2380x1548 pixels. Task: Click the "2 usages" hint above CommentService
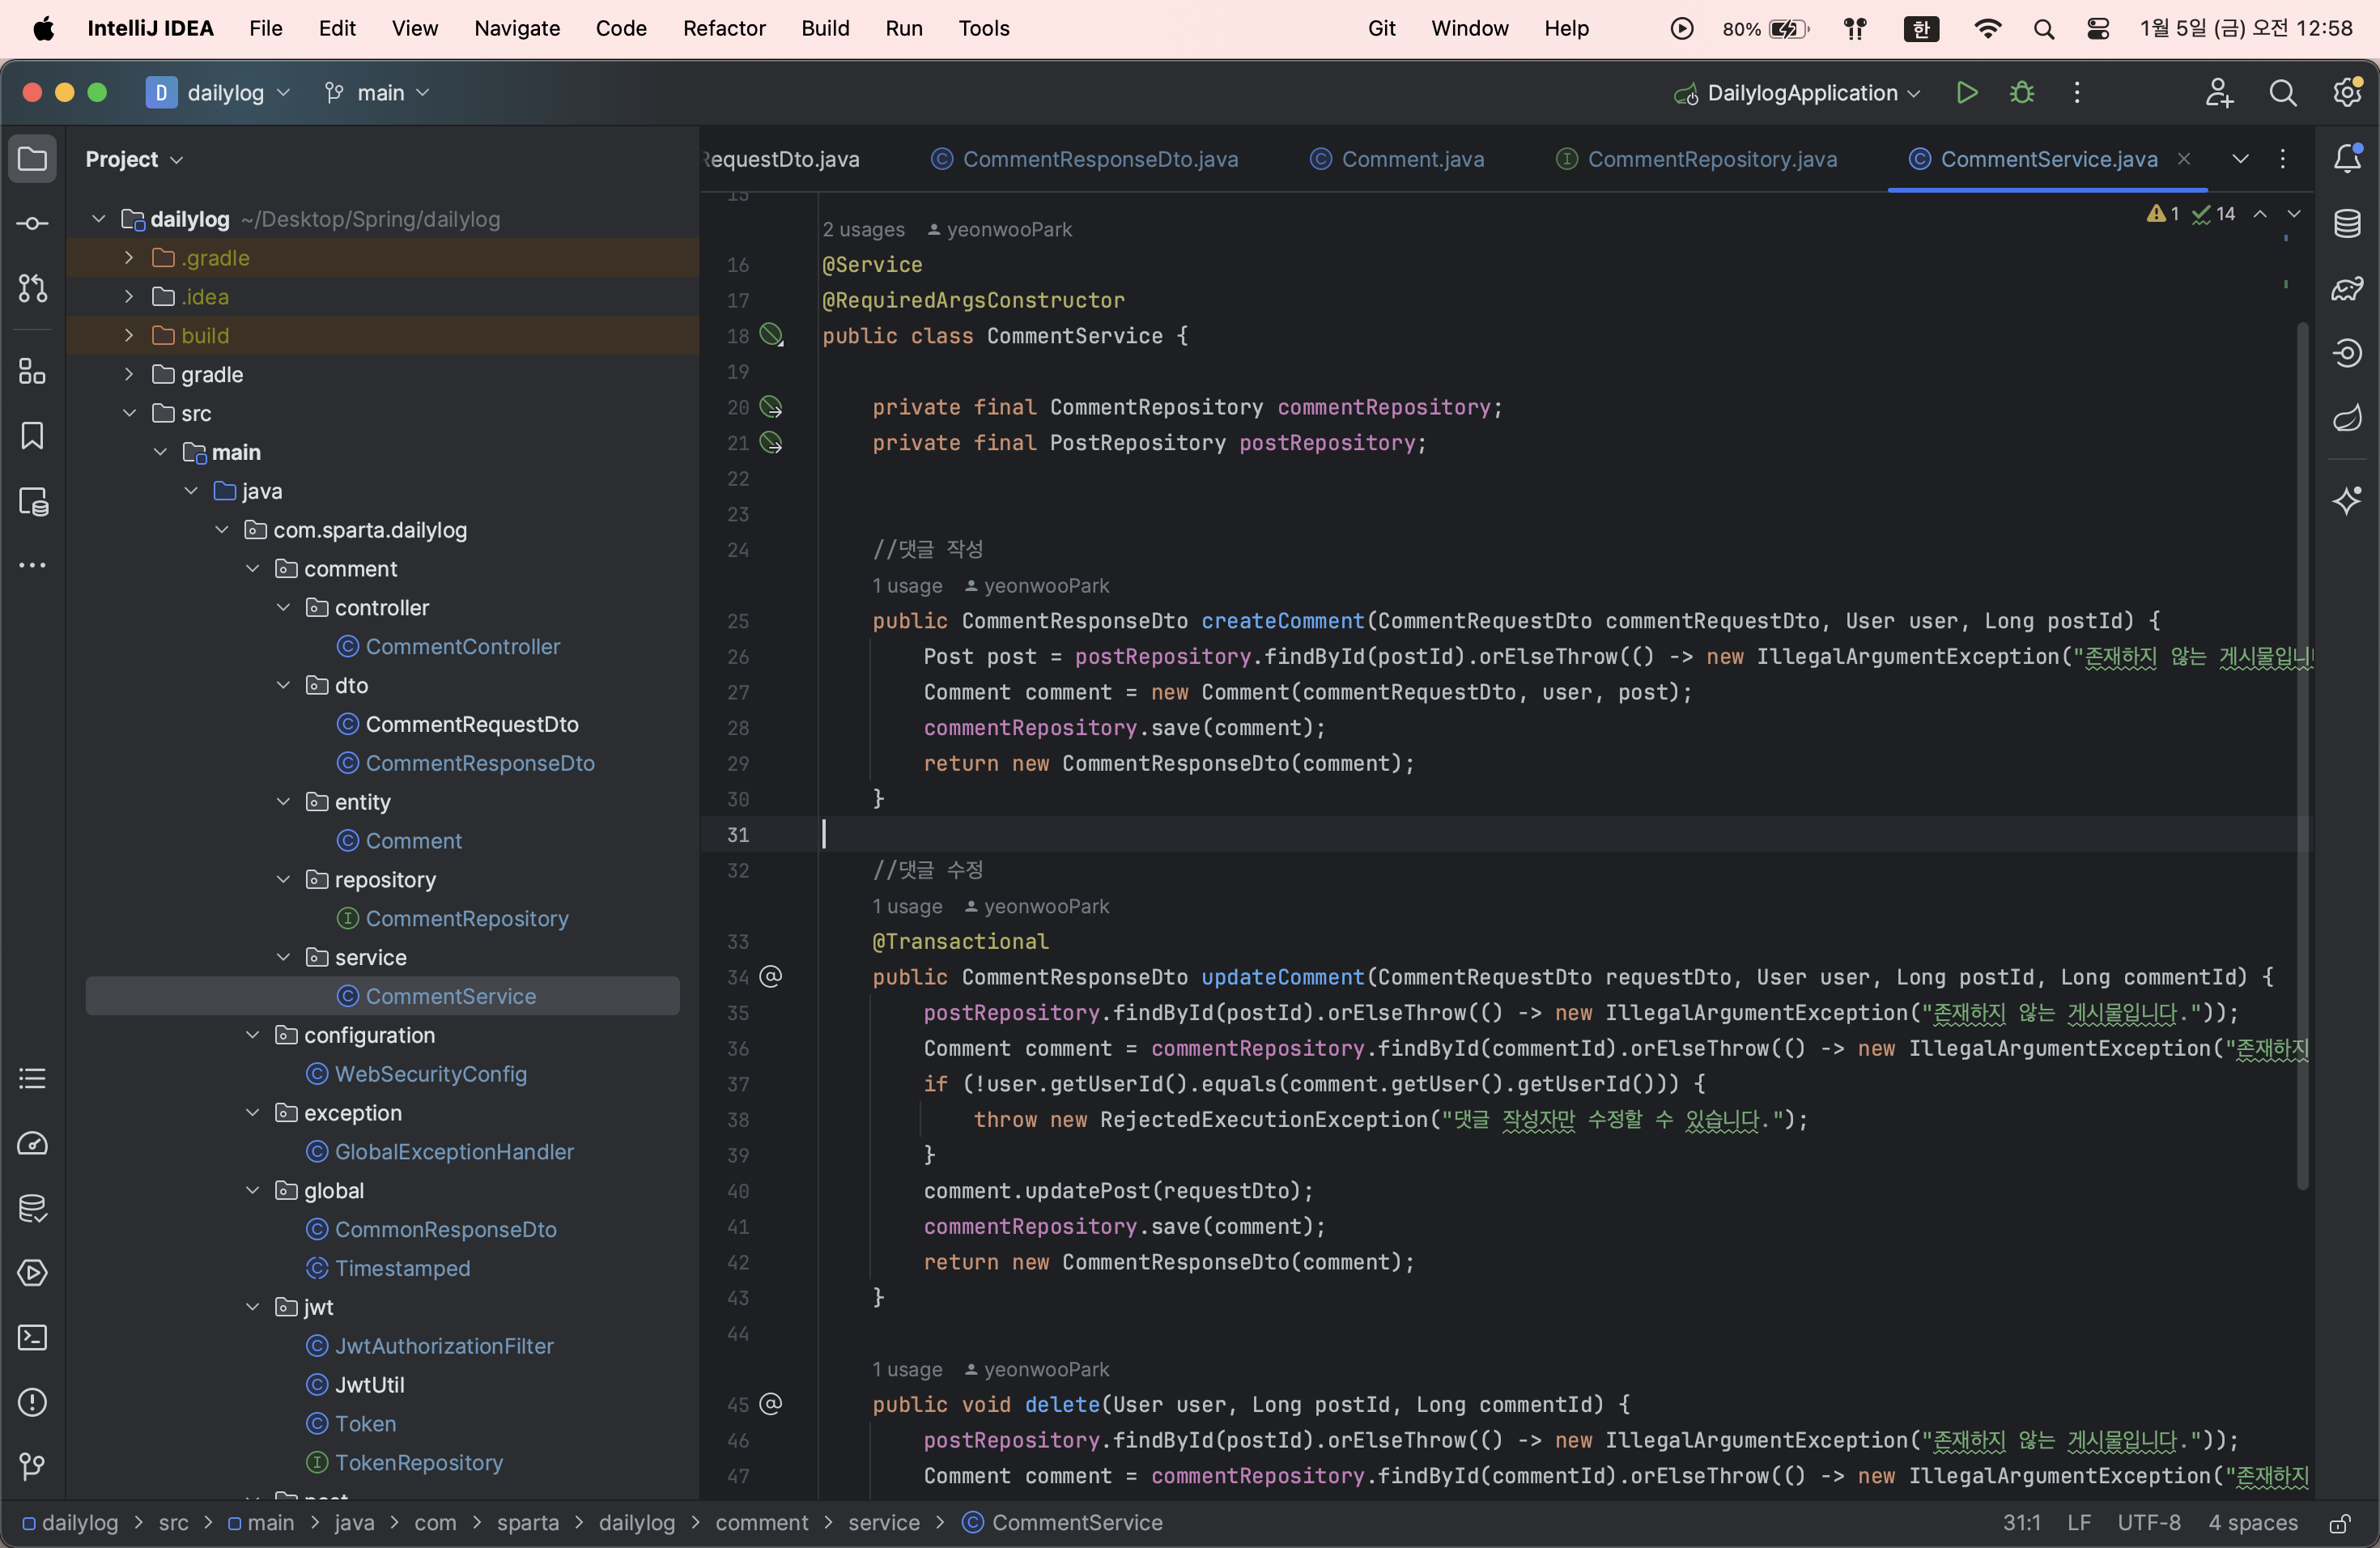(862, 229)
